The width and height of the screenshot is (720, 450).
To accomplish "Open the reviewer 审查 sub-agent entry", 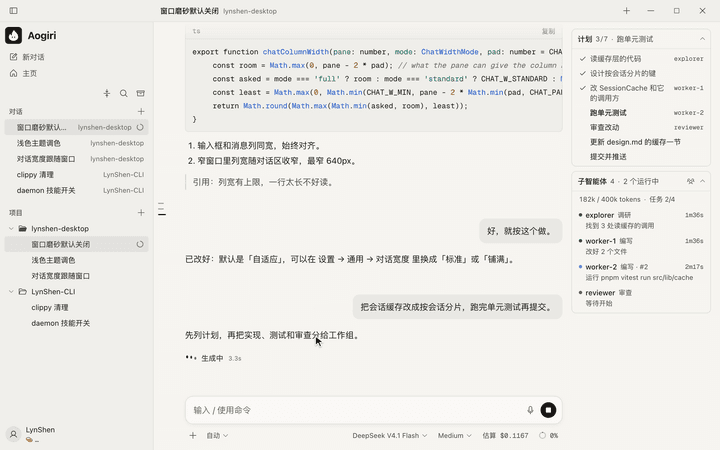I will [x=641, y=298].
